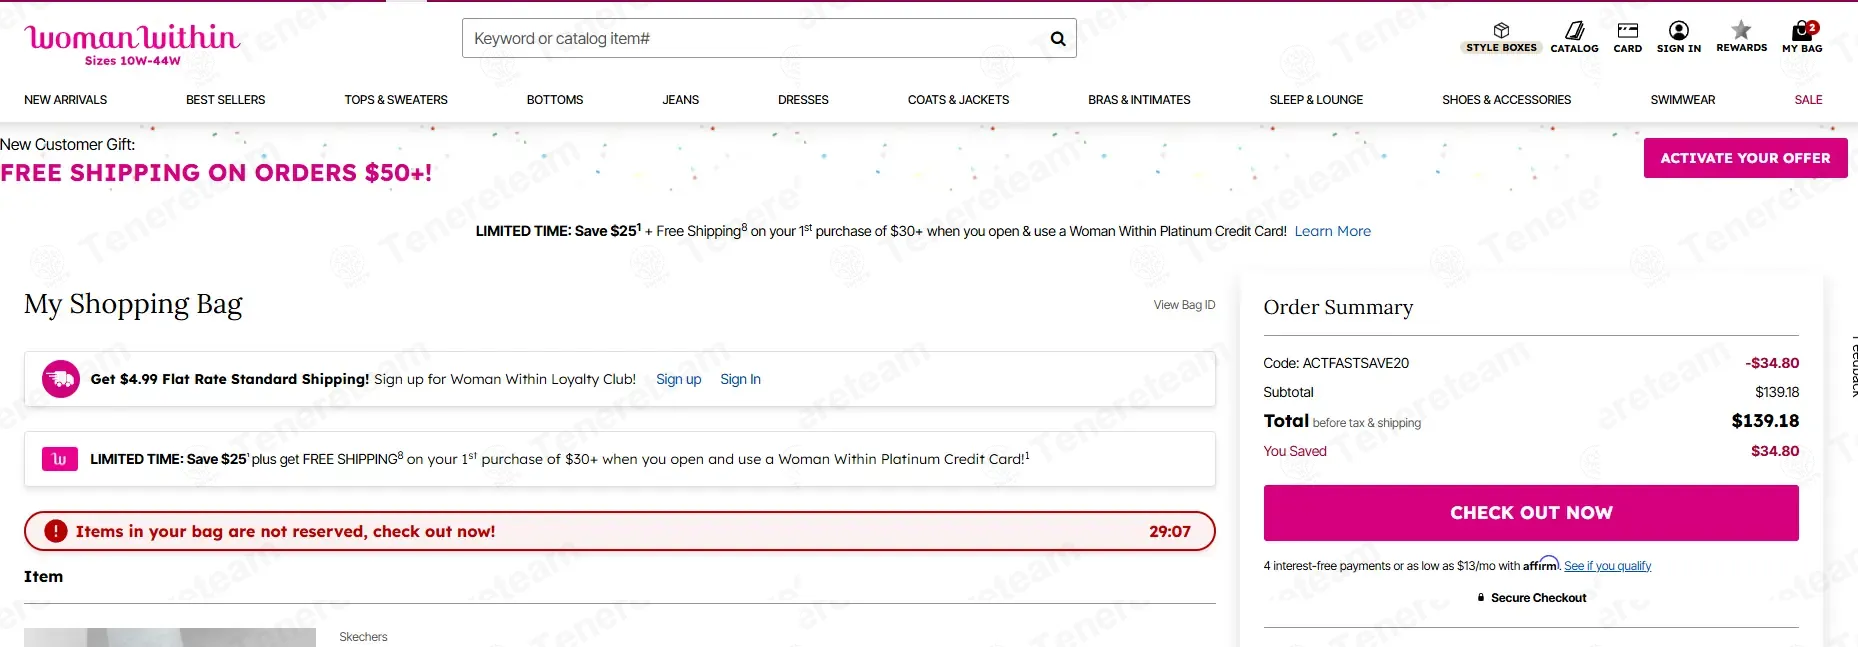Click the search magnifier icon
This screenshot has height=647, width=1858.
pos(1057,39)
